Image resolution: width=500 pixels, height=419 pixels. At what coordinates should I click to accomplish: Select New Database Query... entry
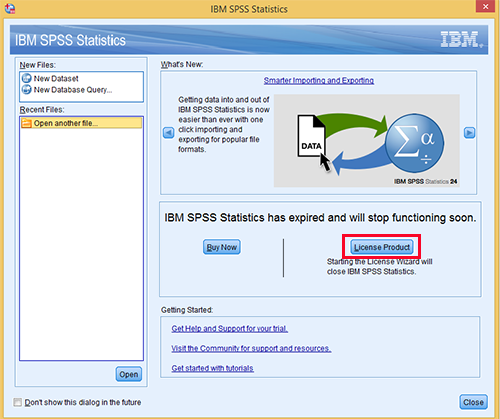[73, 90]
